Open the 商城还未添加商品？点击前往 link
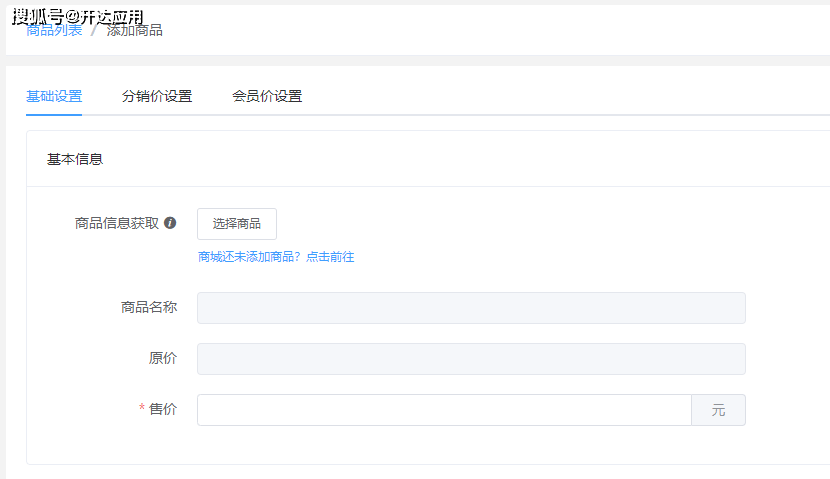This screenshot has height=479, width=830. 276,257
